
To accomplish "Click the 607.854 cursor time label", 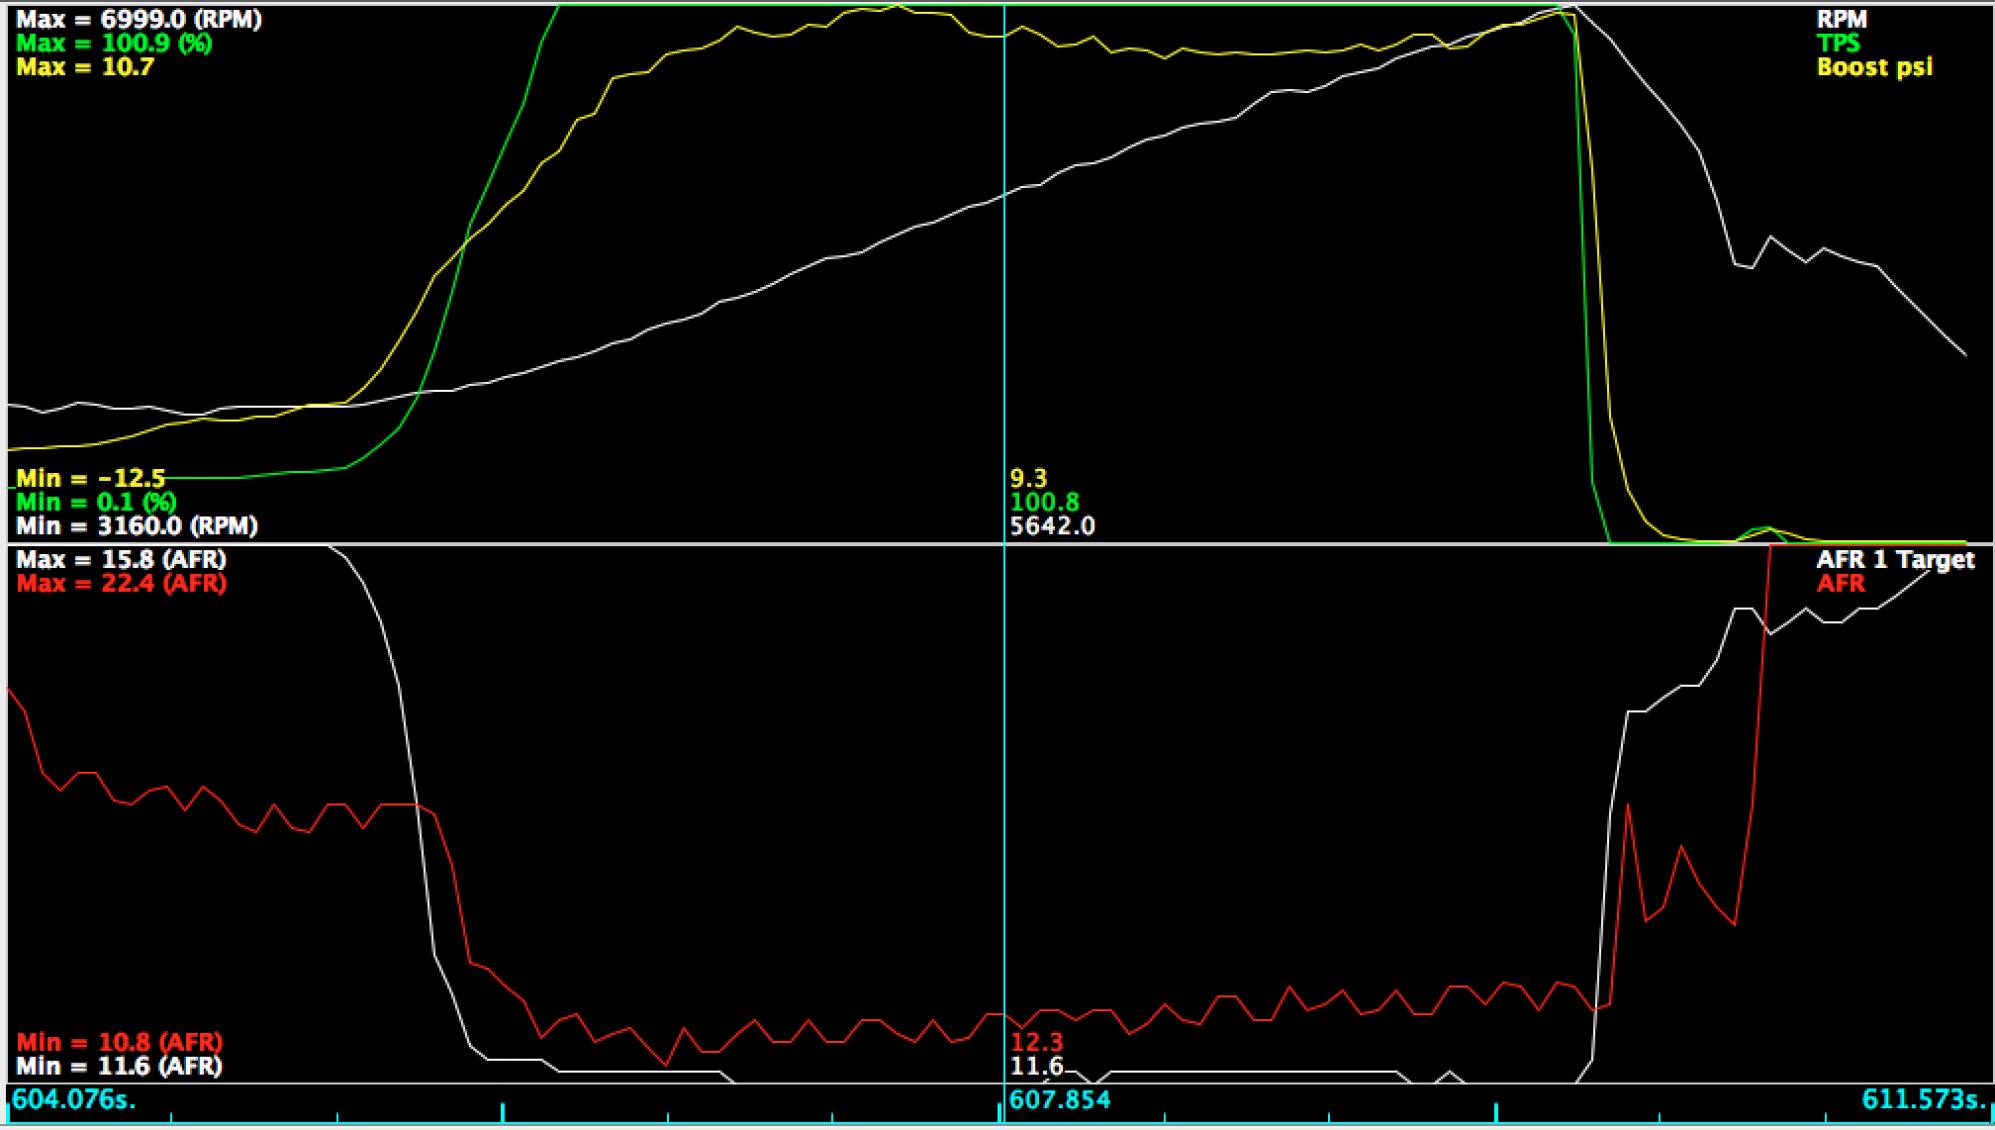I will point(1059,1100).
